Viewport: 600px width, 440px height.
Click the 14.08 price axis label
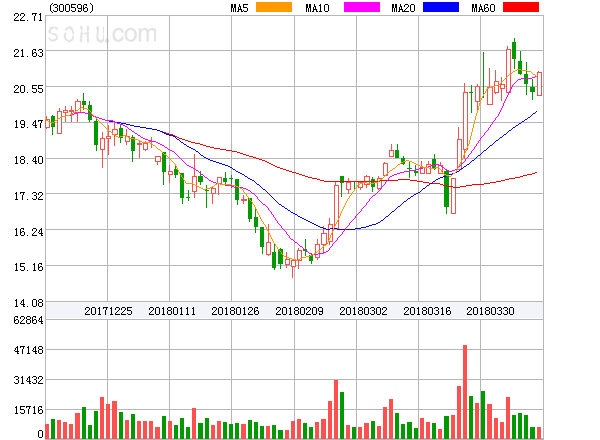pos(28,303)
